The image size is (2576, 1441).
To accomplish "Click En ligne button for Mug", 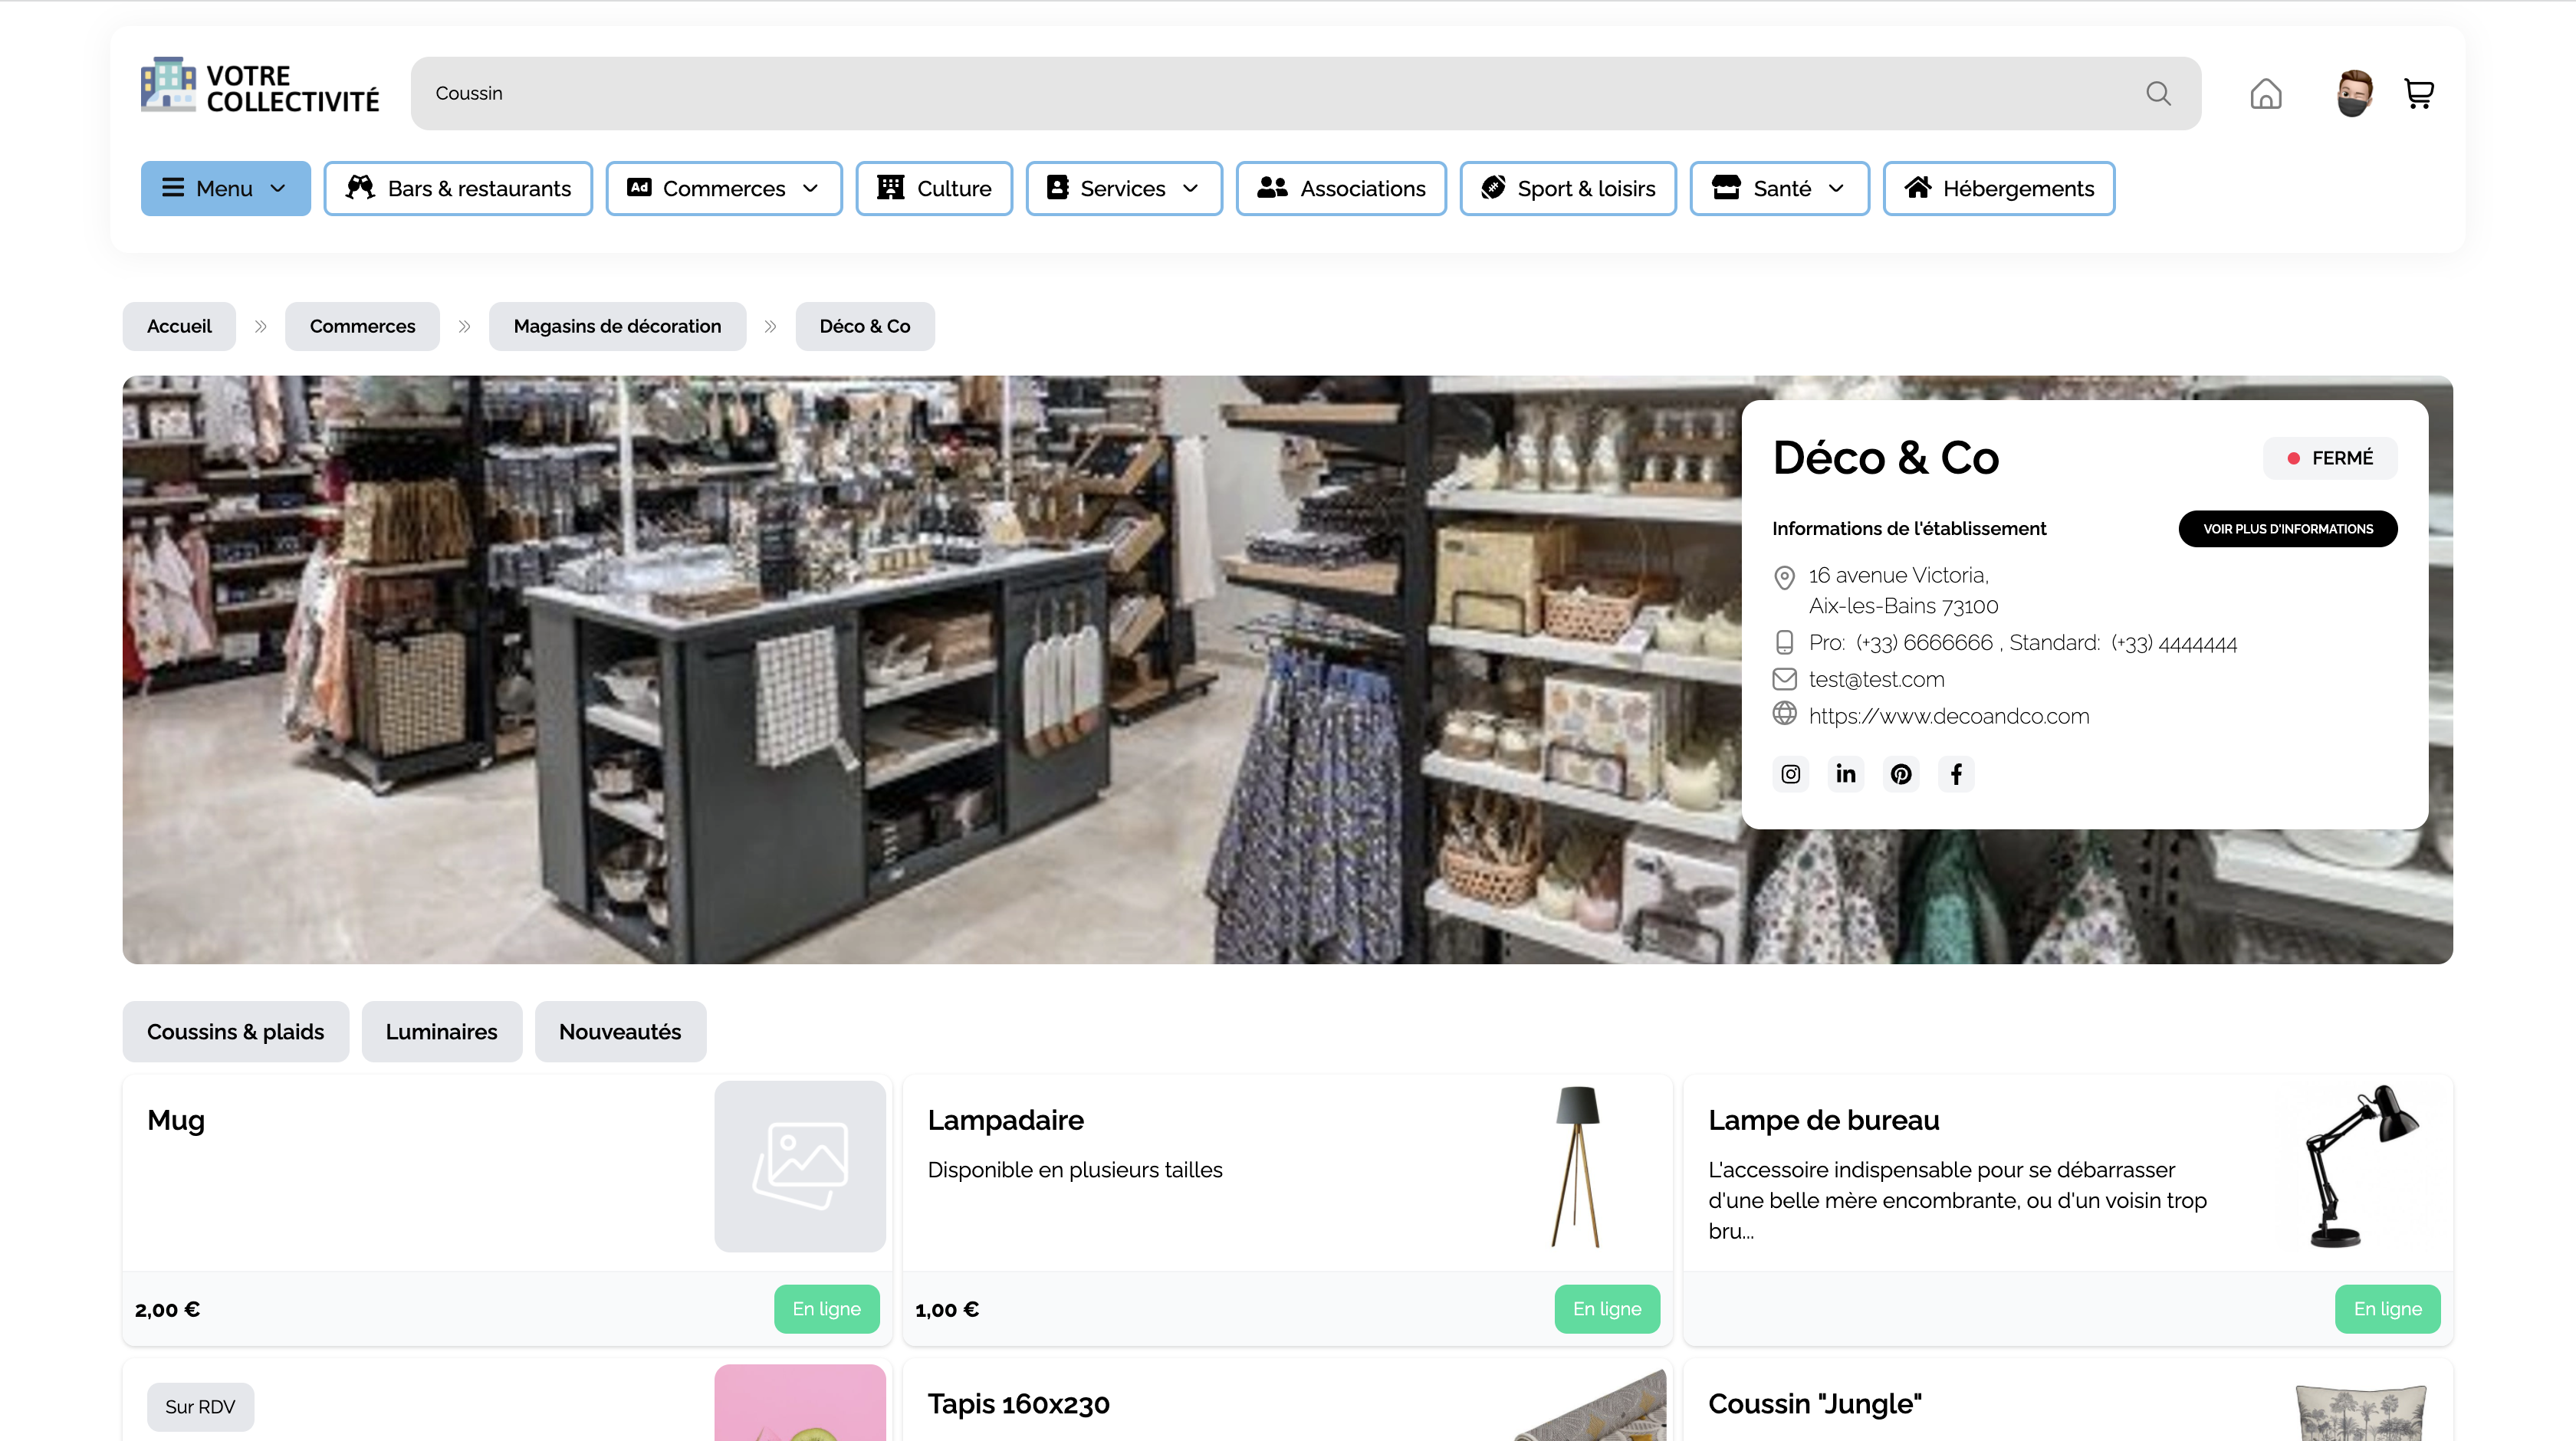I will 827,1309.
